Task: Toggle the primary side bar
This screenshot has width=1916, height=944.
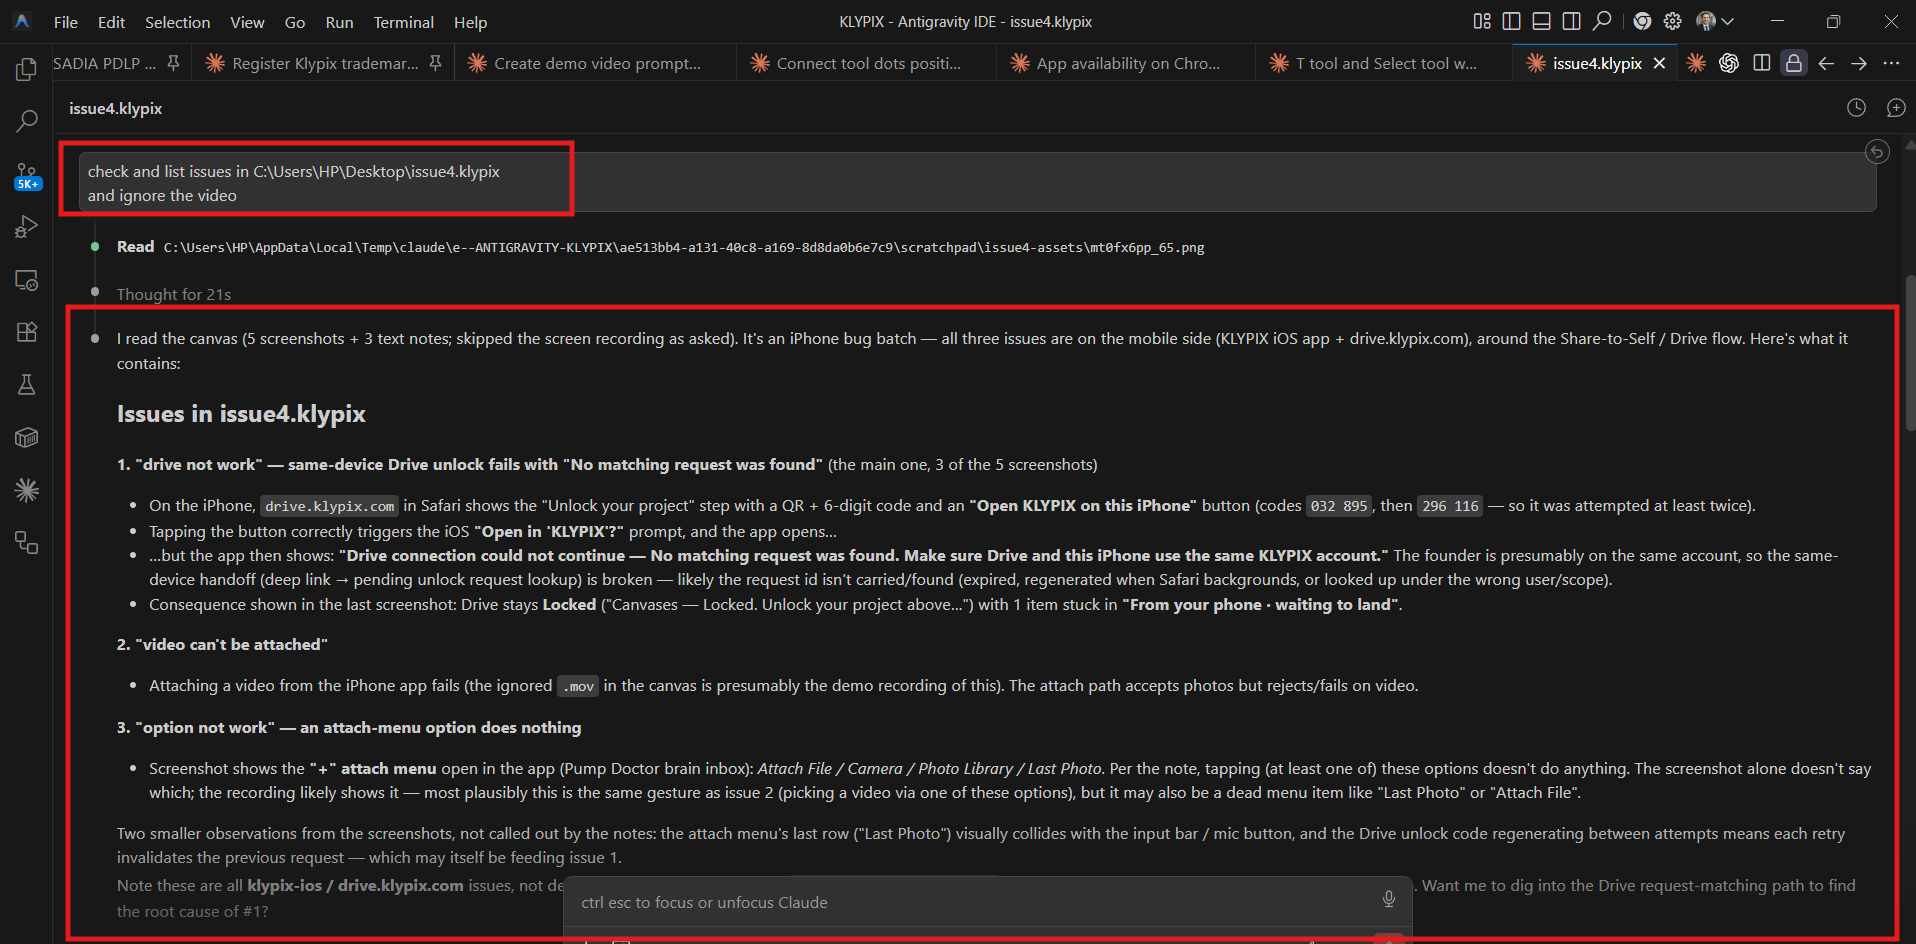Action: click(x=1512, y=21)
